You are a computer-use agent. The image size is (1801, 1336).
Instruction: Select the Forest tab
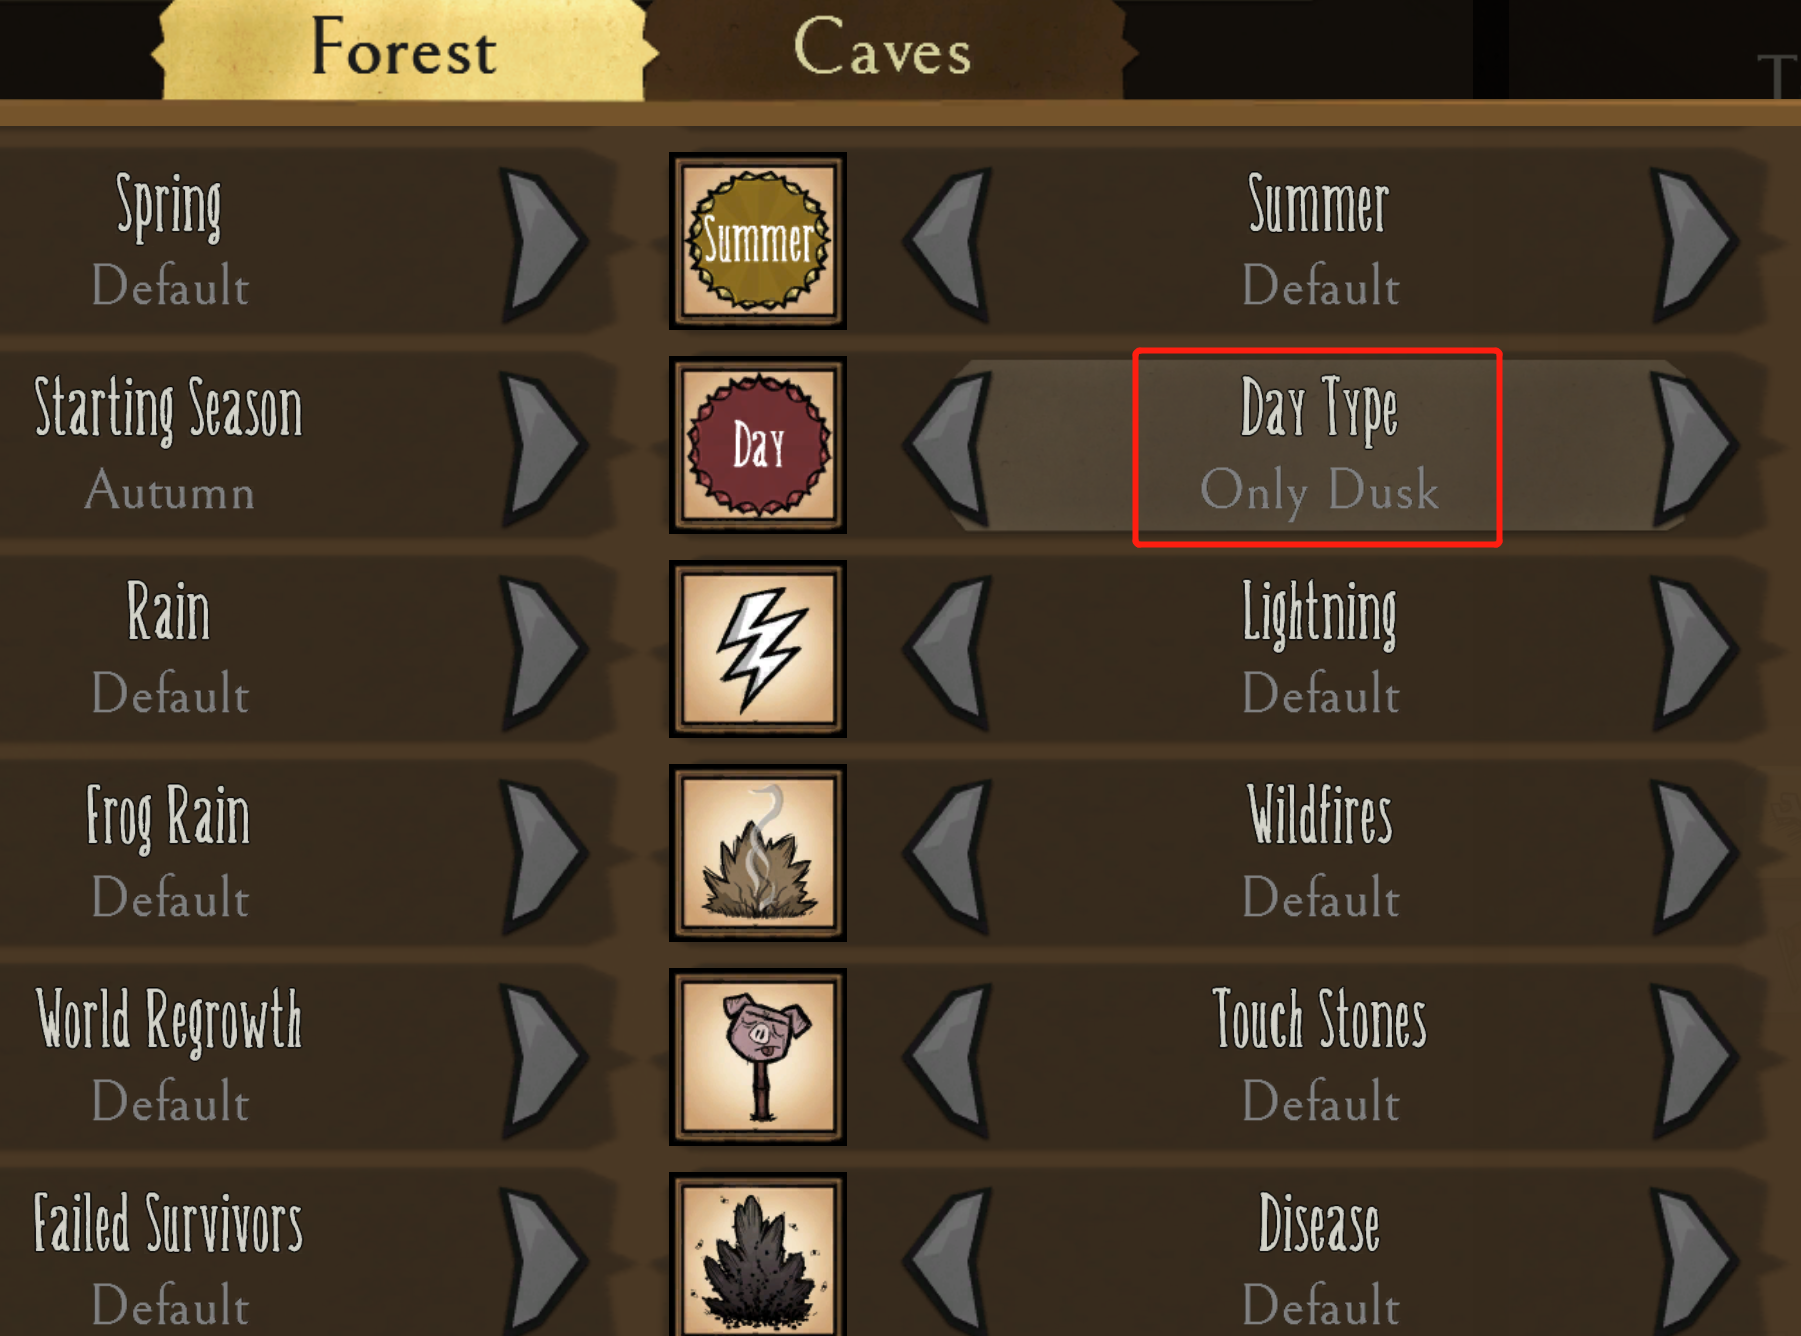403,49
